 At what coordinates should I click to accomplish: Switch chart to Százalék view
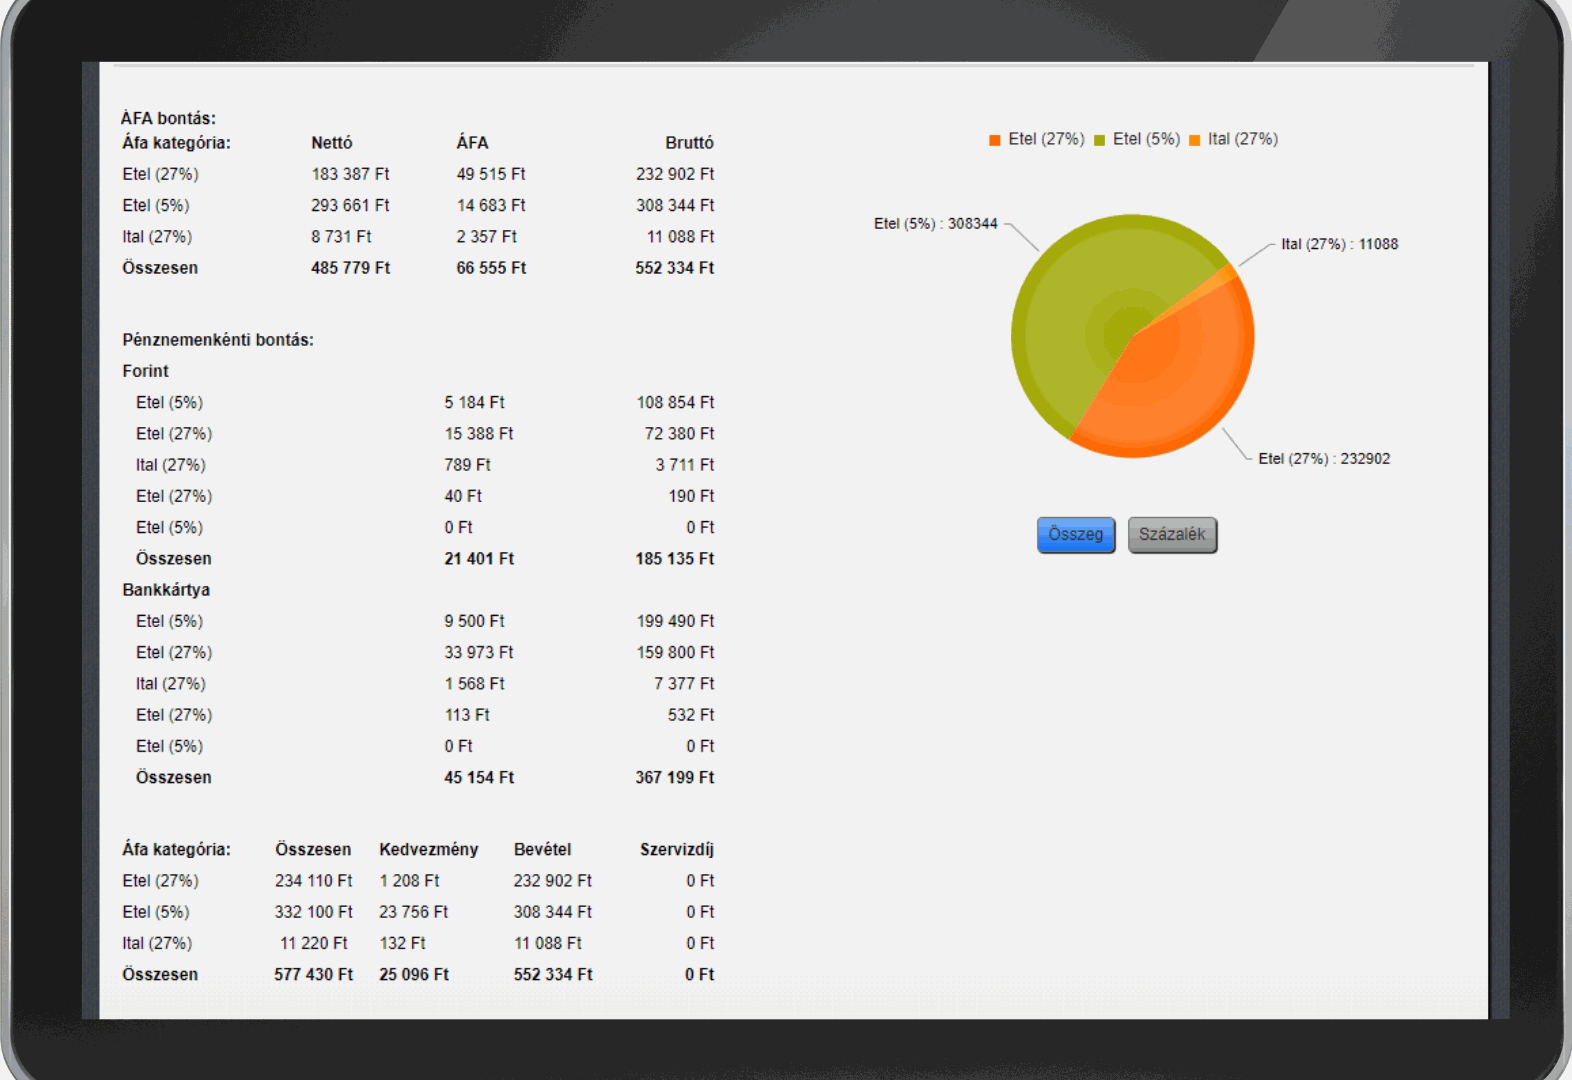tap(1171, 535)
